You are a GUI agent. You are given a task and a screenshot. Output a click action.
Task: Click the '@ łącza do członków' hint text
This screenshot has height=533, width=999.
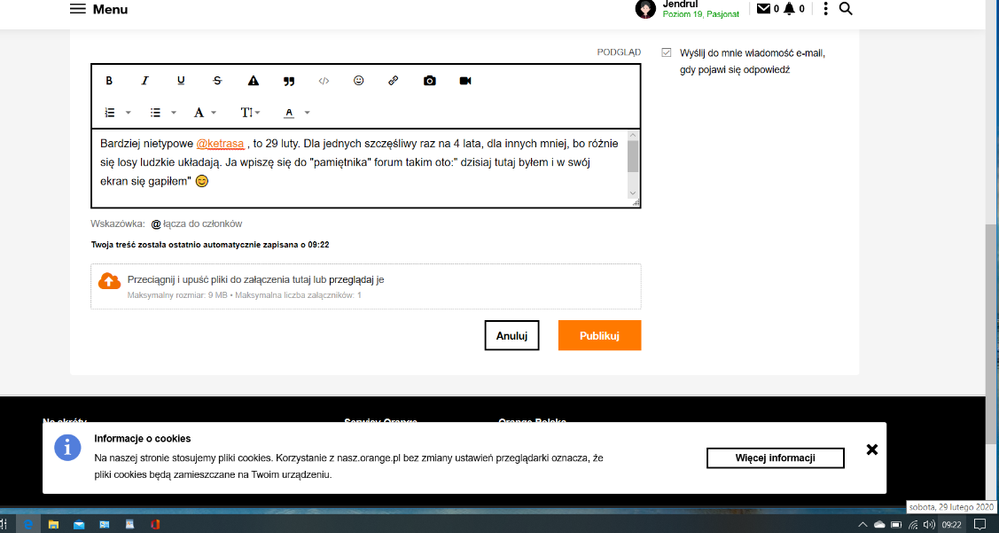pyautogui.click(x=196, y=224)
